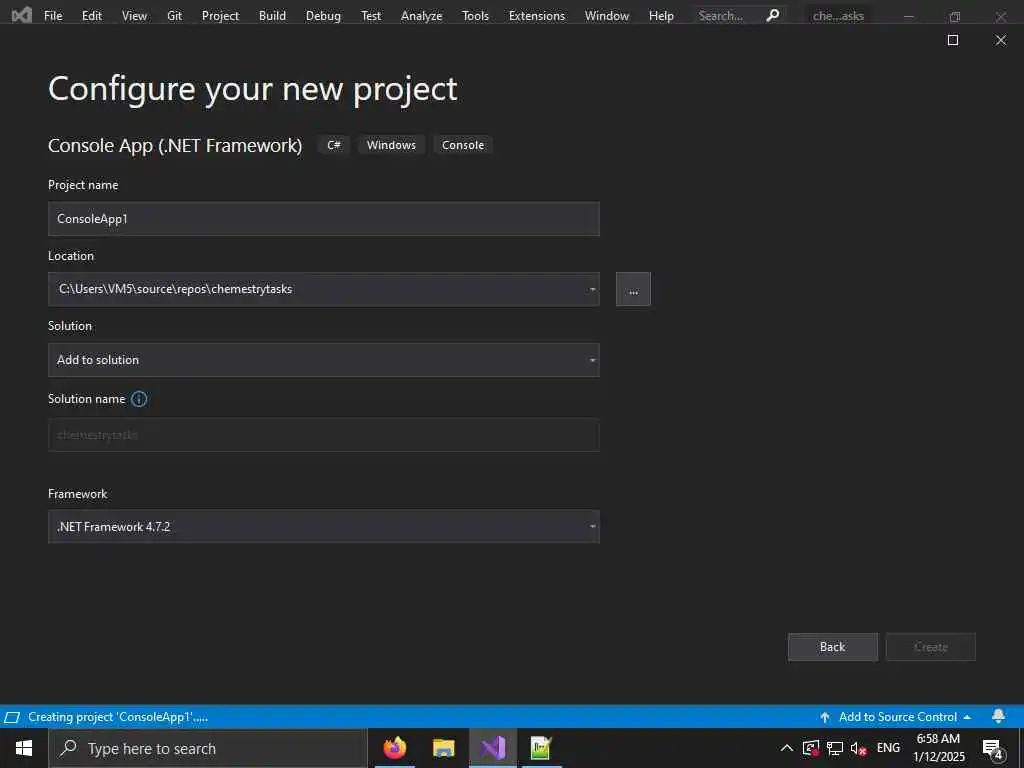Click the Visual Studio Search box

[739, 16]
